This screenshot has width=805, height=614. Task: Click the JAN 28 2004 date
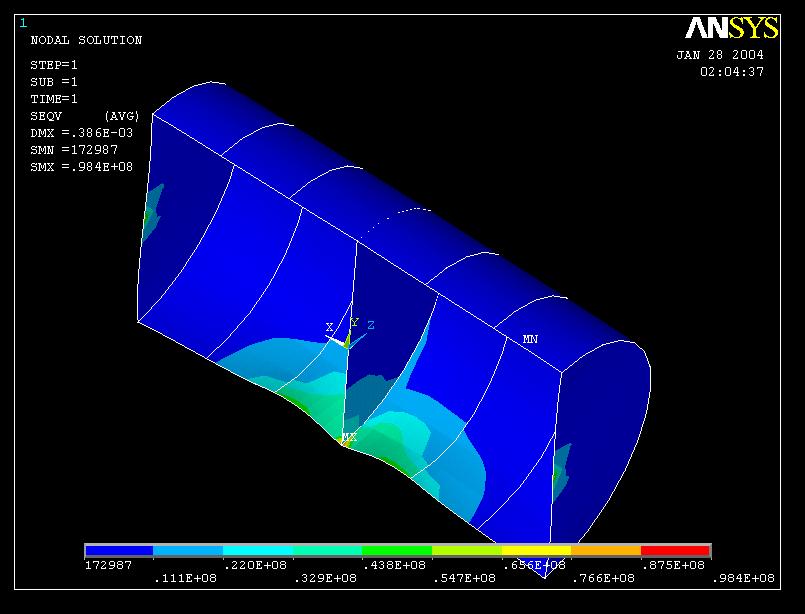[720, 55]
